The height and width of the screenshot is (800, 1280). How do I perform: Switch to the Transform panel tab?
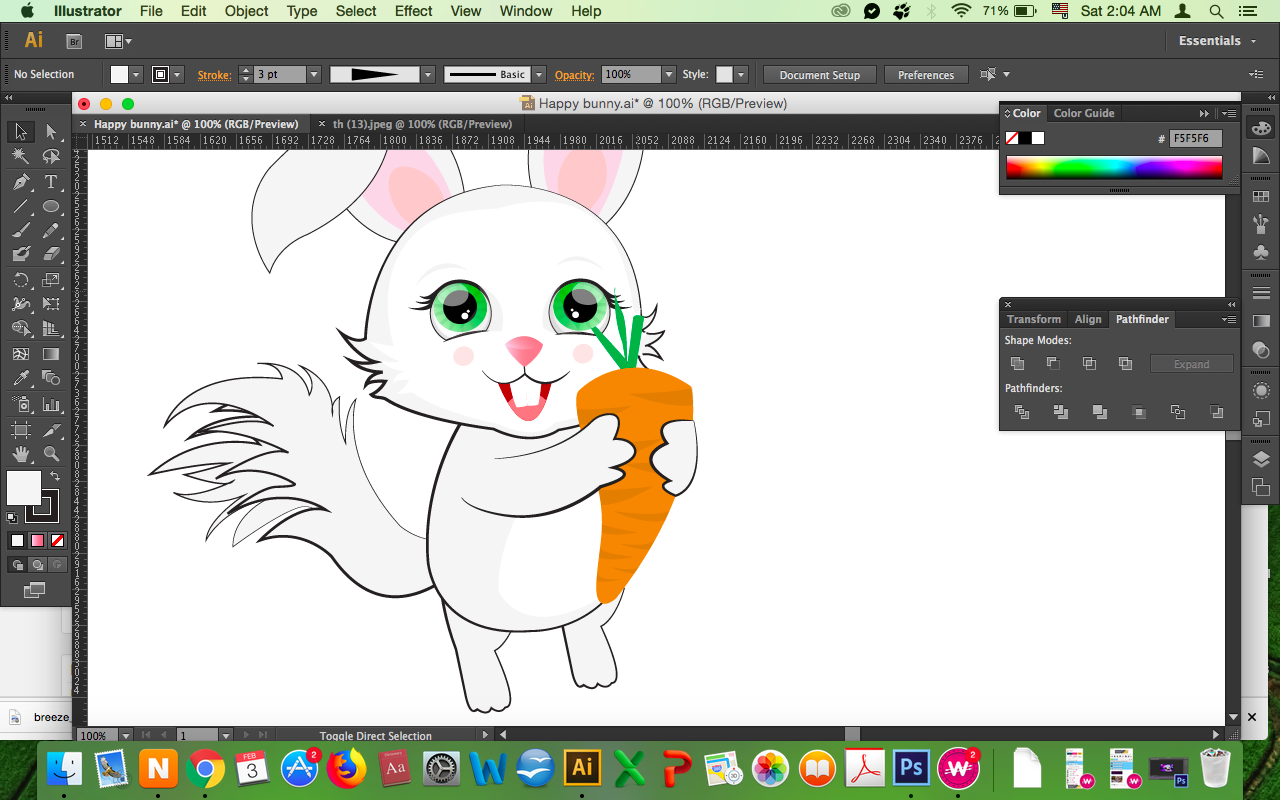[1034, 319]
